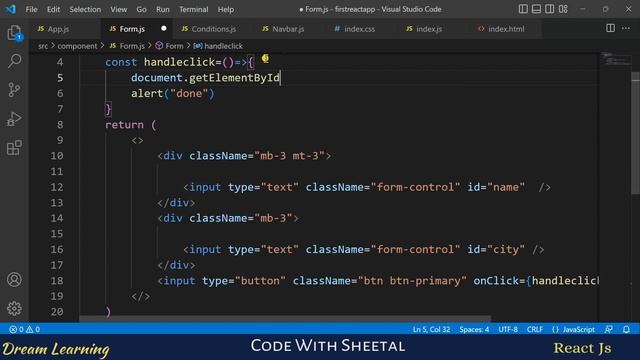Switch to the Conditions.js tab
The image size is (640, 360).
click(x=213, y=29)
